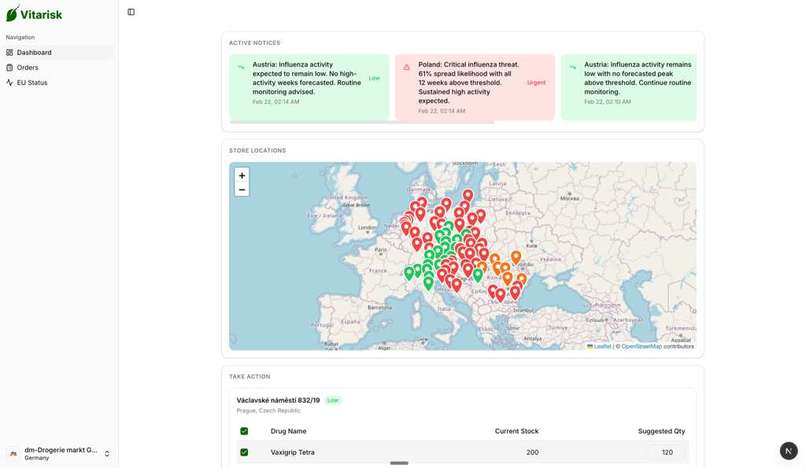Open the Dashboard page
The height and width of the screenshot is (468, 806).
[x=58, y=52]
